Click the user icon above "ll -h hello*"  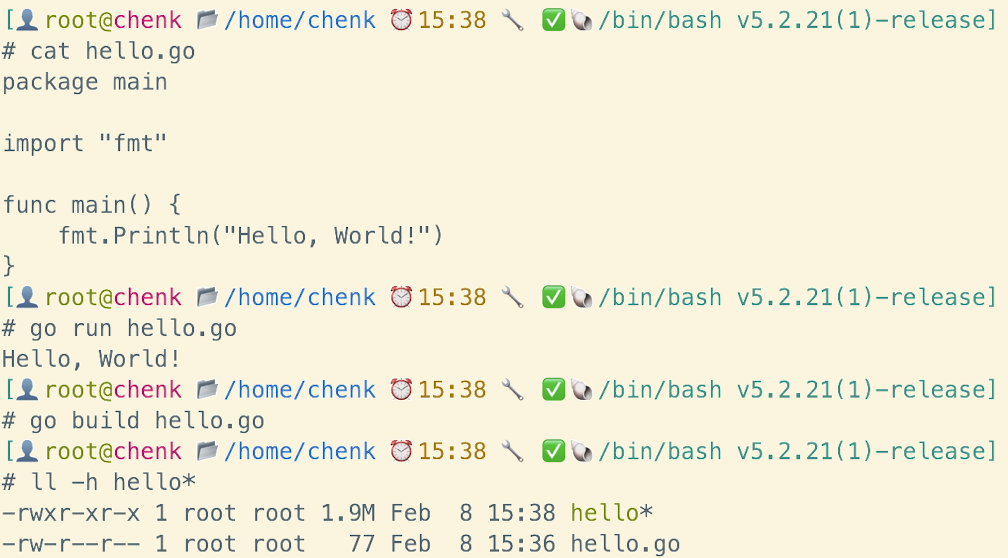(29, 452)
